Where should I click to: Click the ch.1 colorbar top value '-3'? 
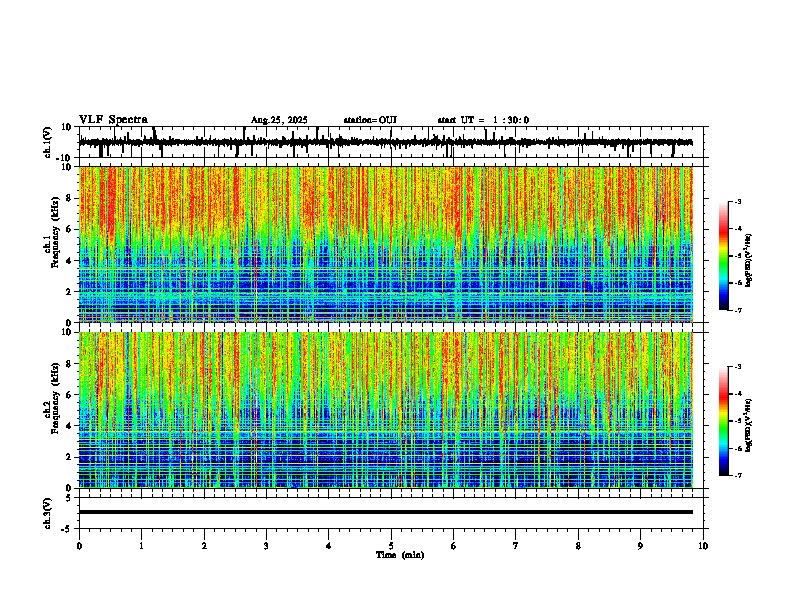[738, 202]
